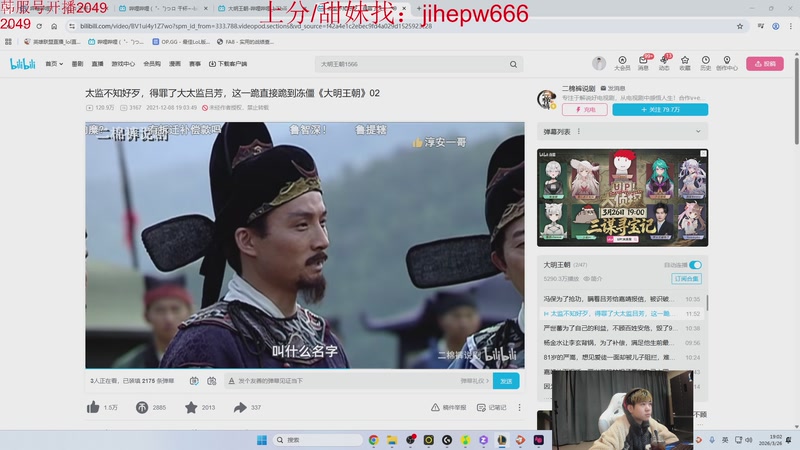
Task: Open danmaku settings icon
Action: (212, 381)
